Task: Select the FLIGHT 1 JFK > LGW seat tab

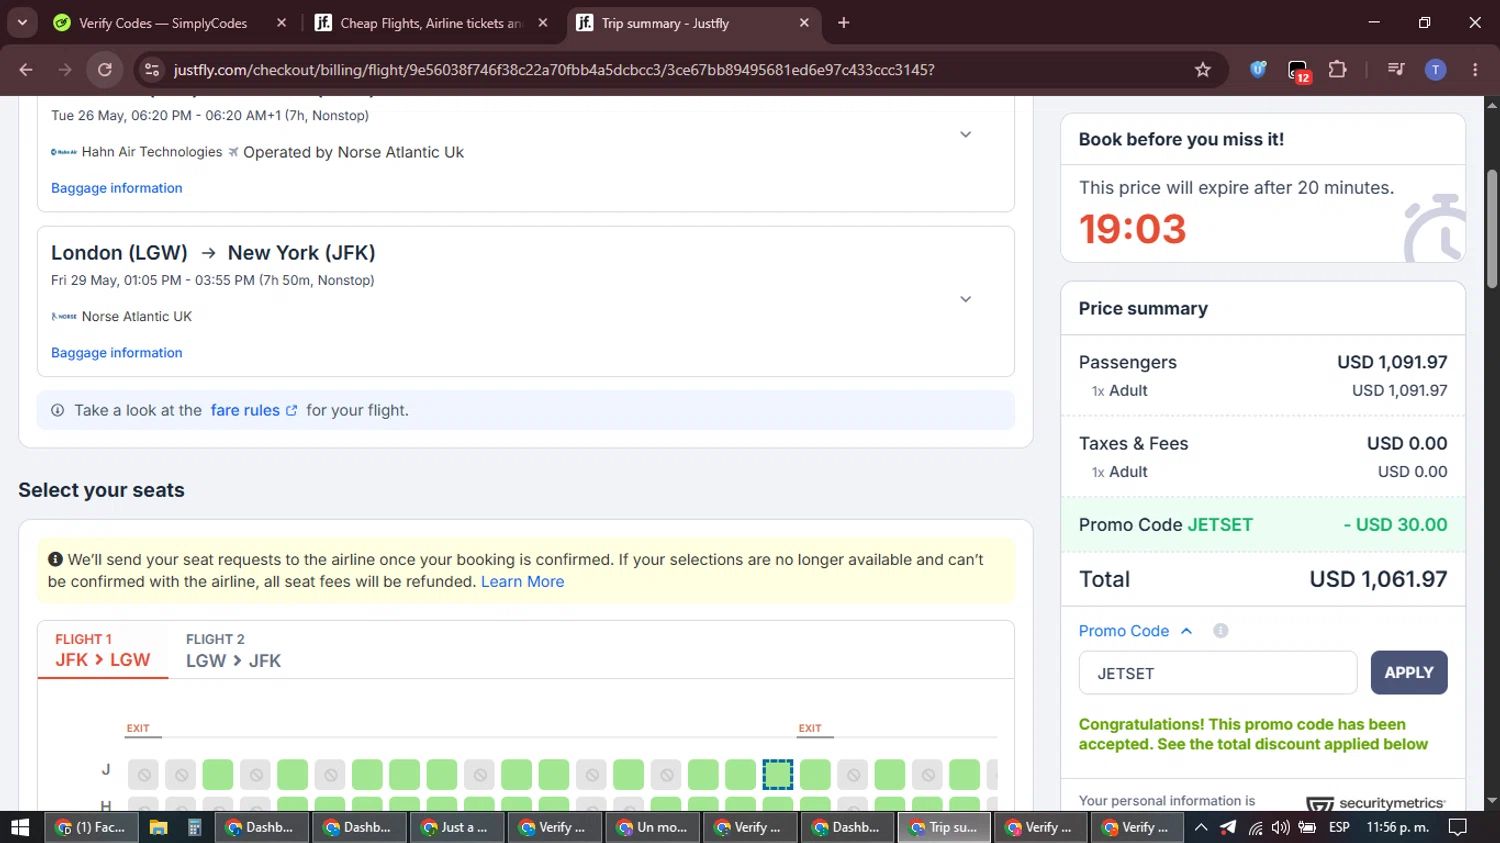Action: (102, 650)
